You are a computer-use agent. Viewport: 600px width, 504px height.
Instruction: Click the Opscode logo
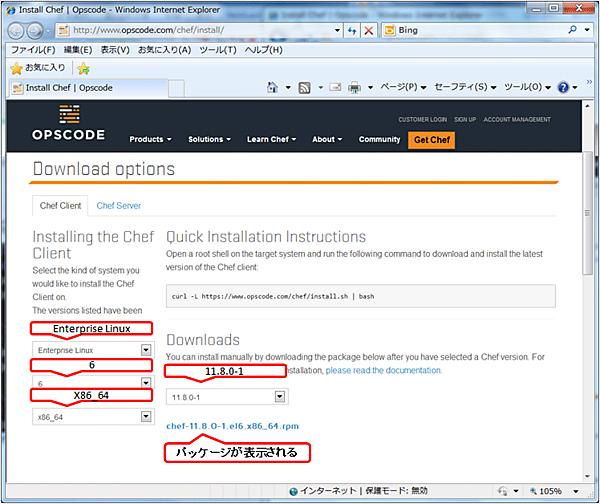pos(68,122)
